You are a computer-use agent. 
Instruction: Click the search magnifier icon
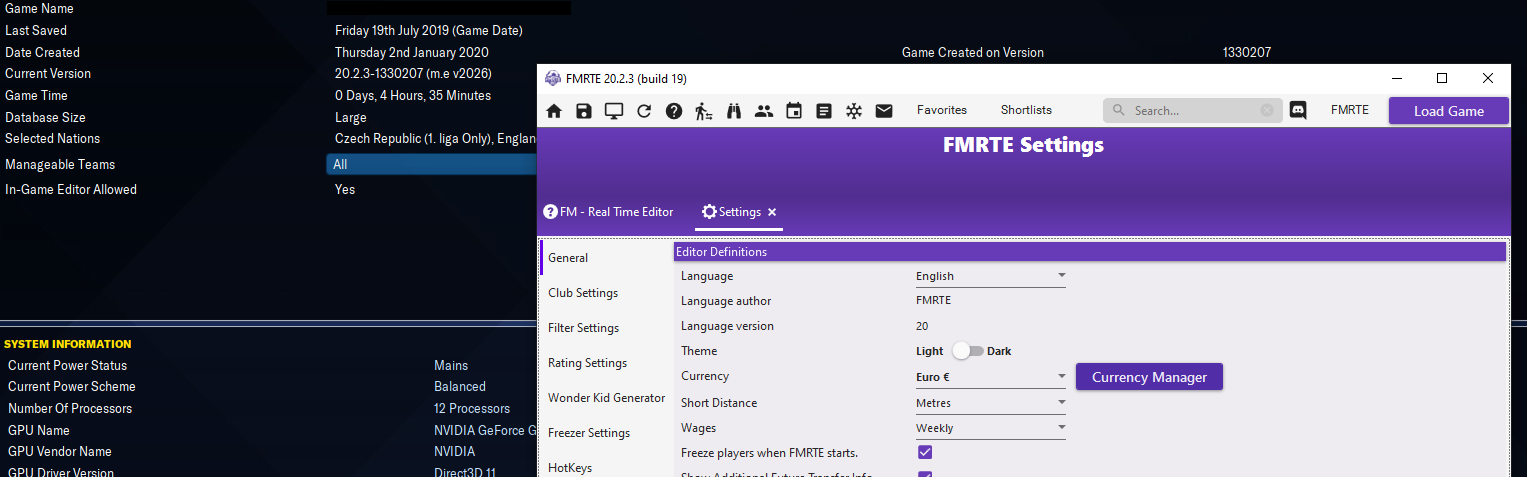point(1119,110)
